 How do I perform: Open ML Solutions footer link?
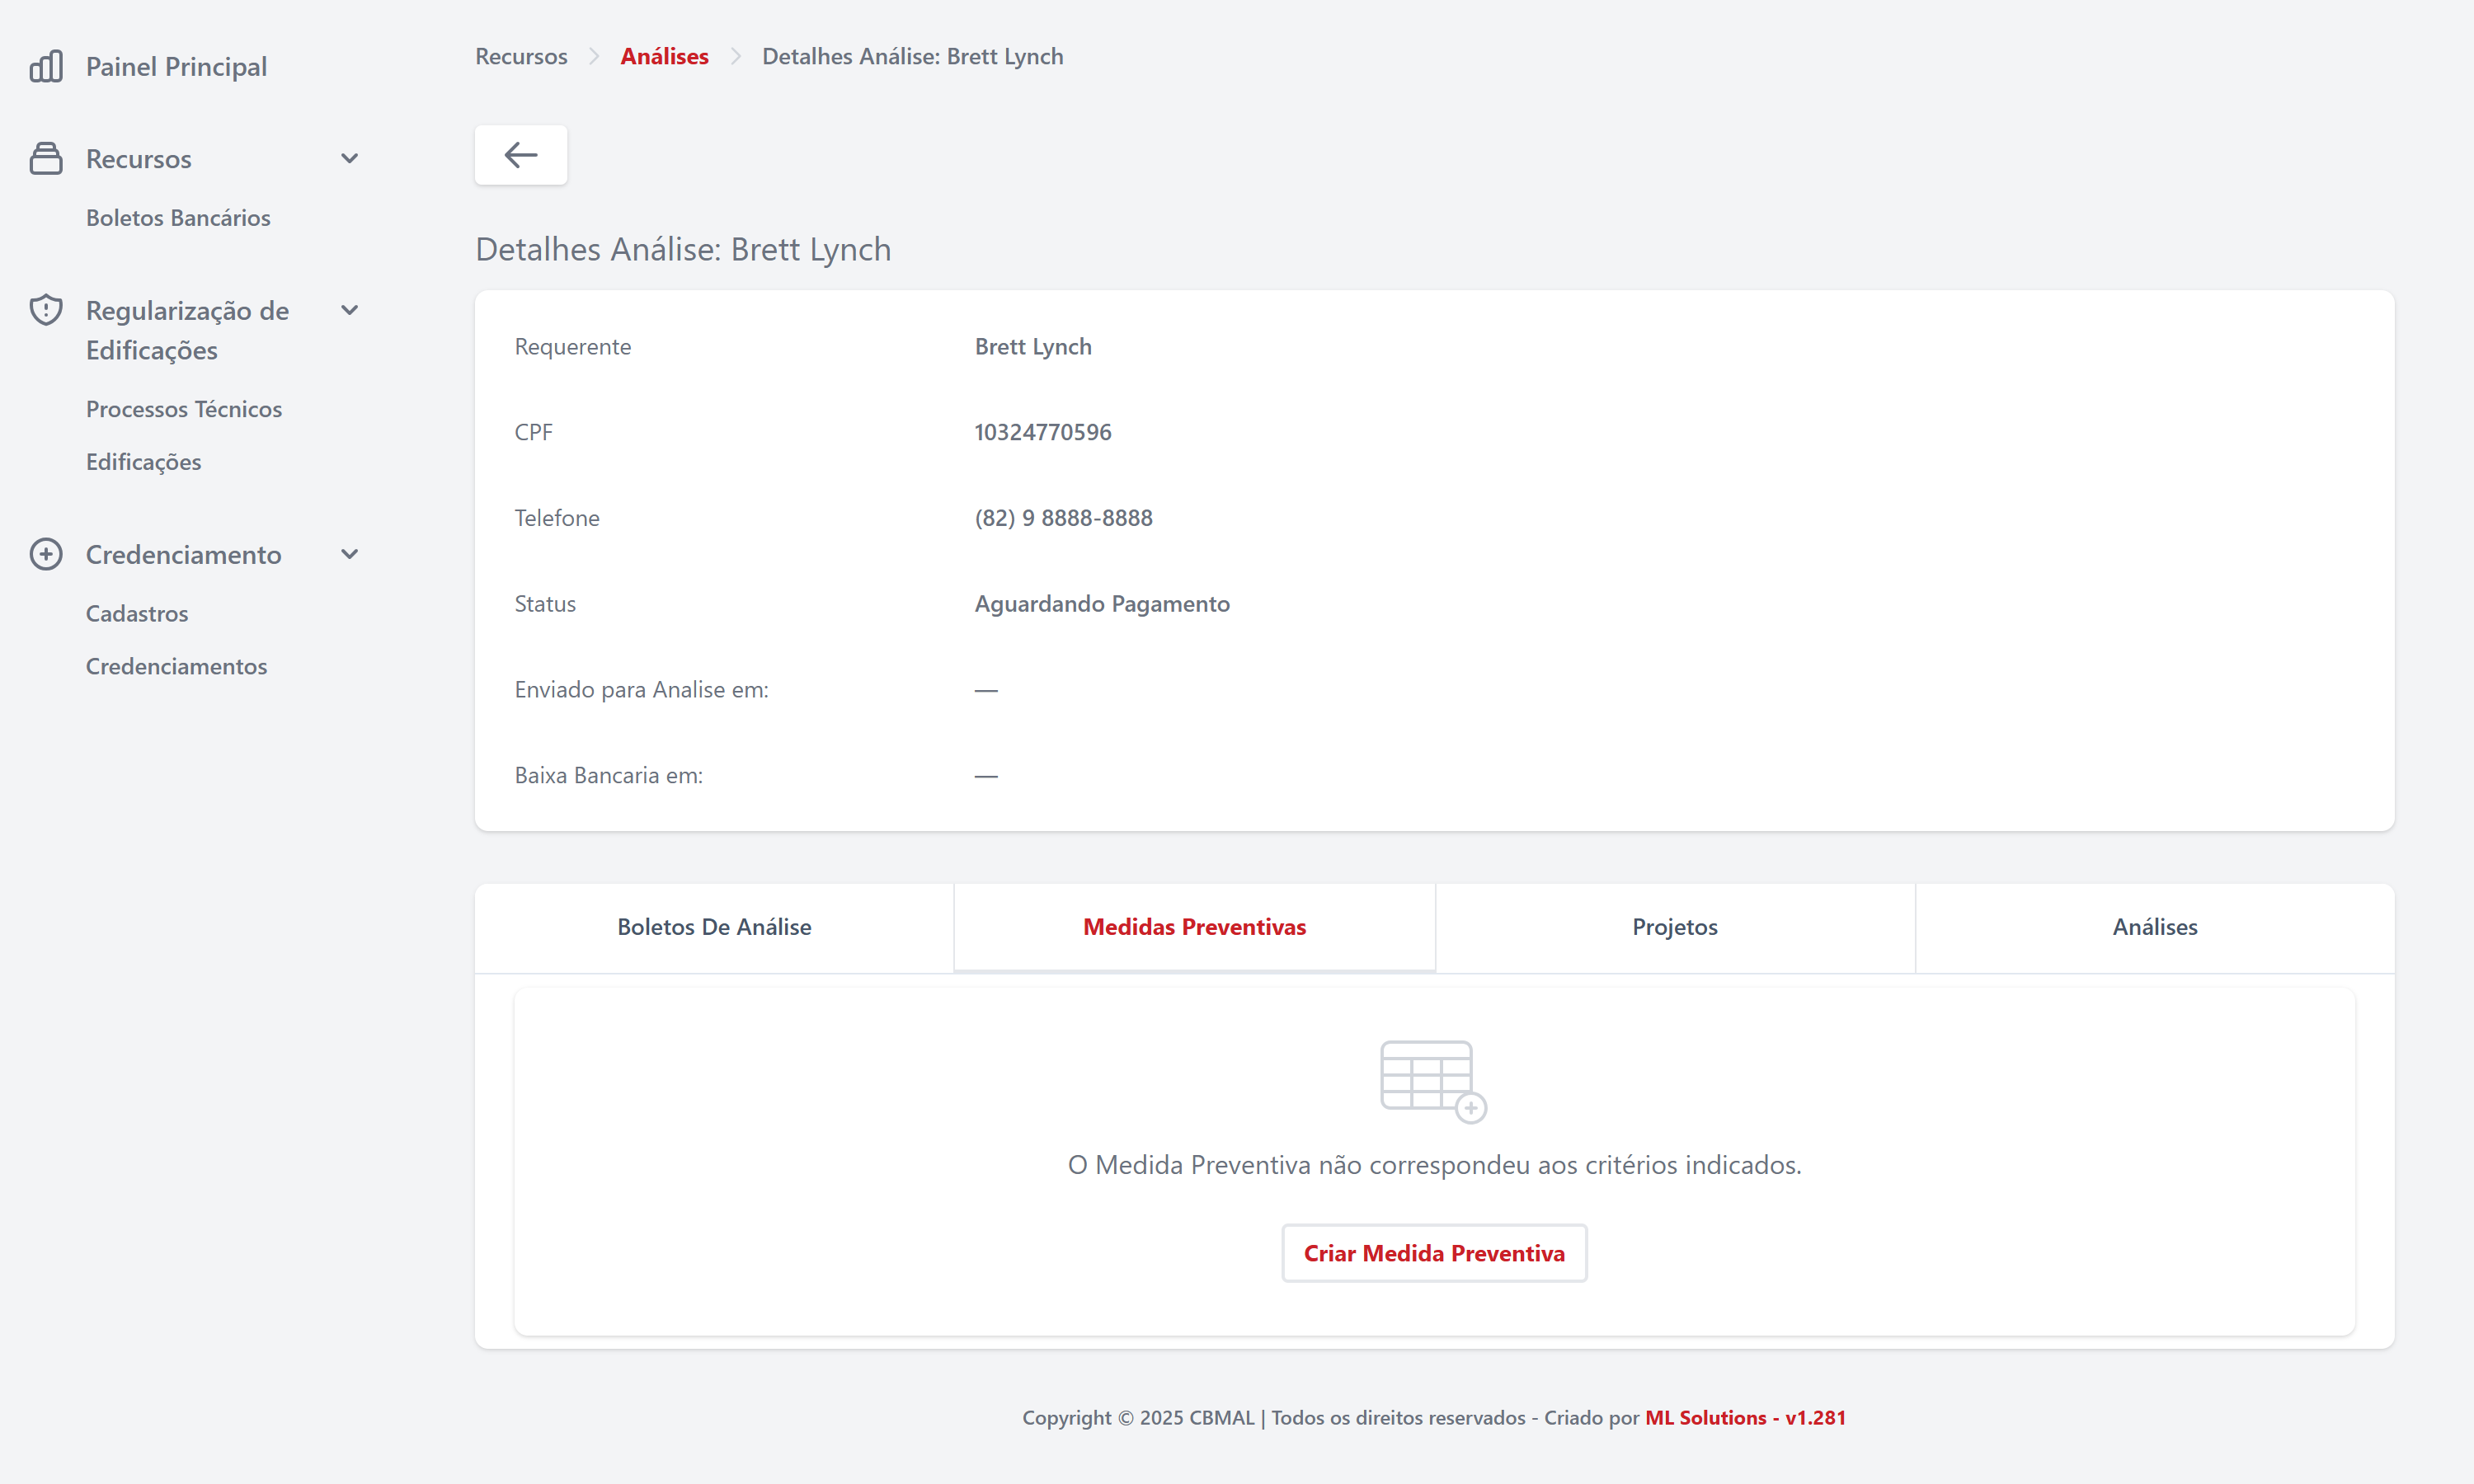(x=1745, y=1417)
